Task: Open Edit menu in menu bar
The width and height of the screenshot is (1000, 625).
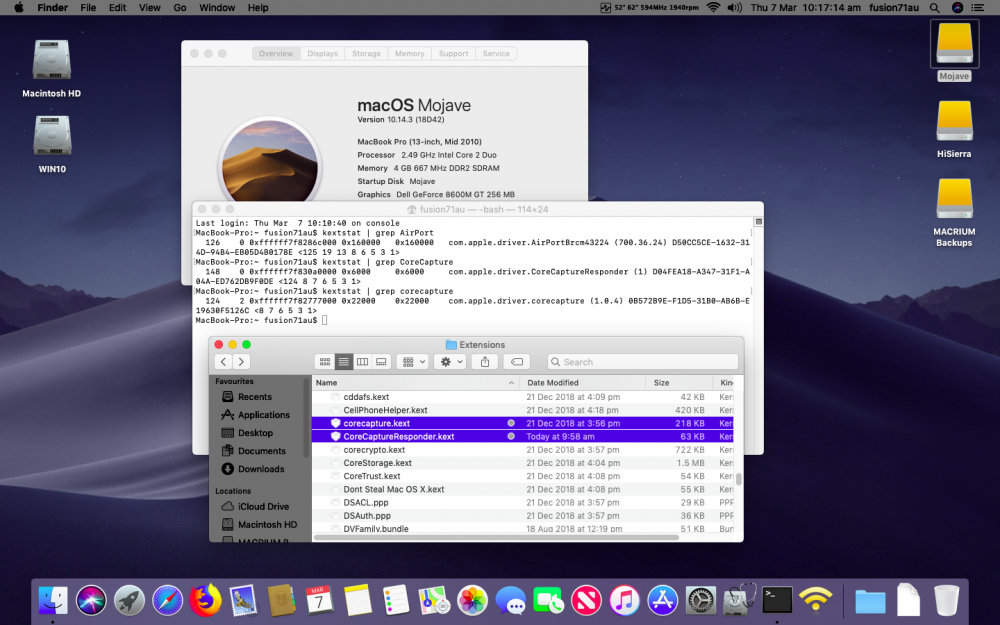Action: pyautogui.click(x=117, y=8)
